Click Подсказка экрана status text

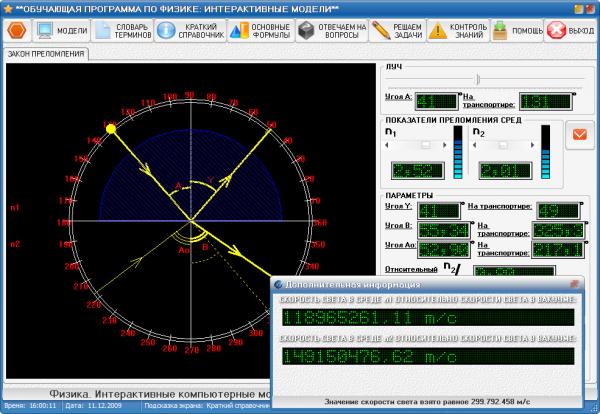coord(207,405)
